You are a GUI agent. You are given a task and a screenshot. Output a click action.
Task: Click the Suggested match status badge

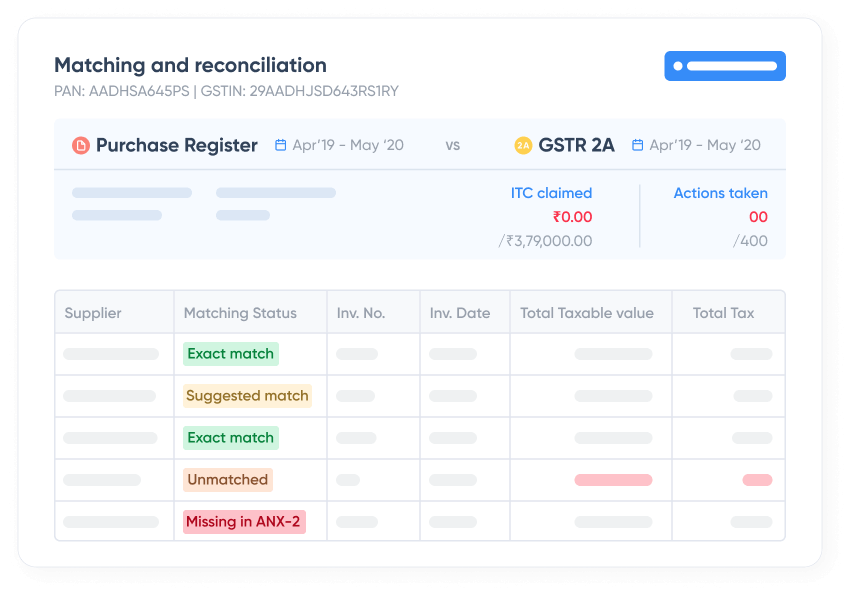[247, 395]
